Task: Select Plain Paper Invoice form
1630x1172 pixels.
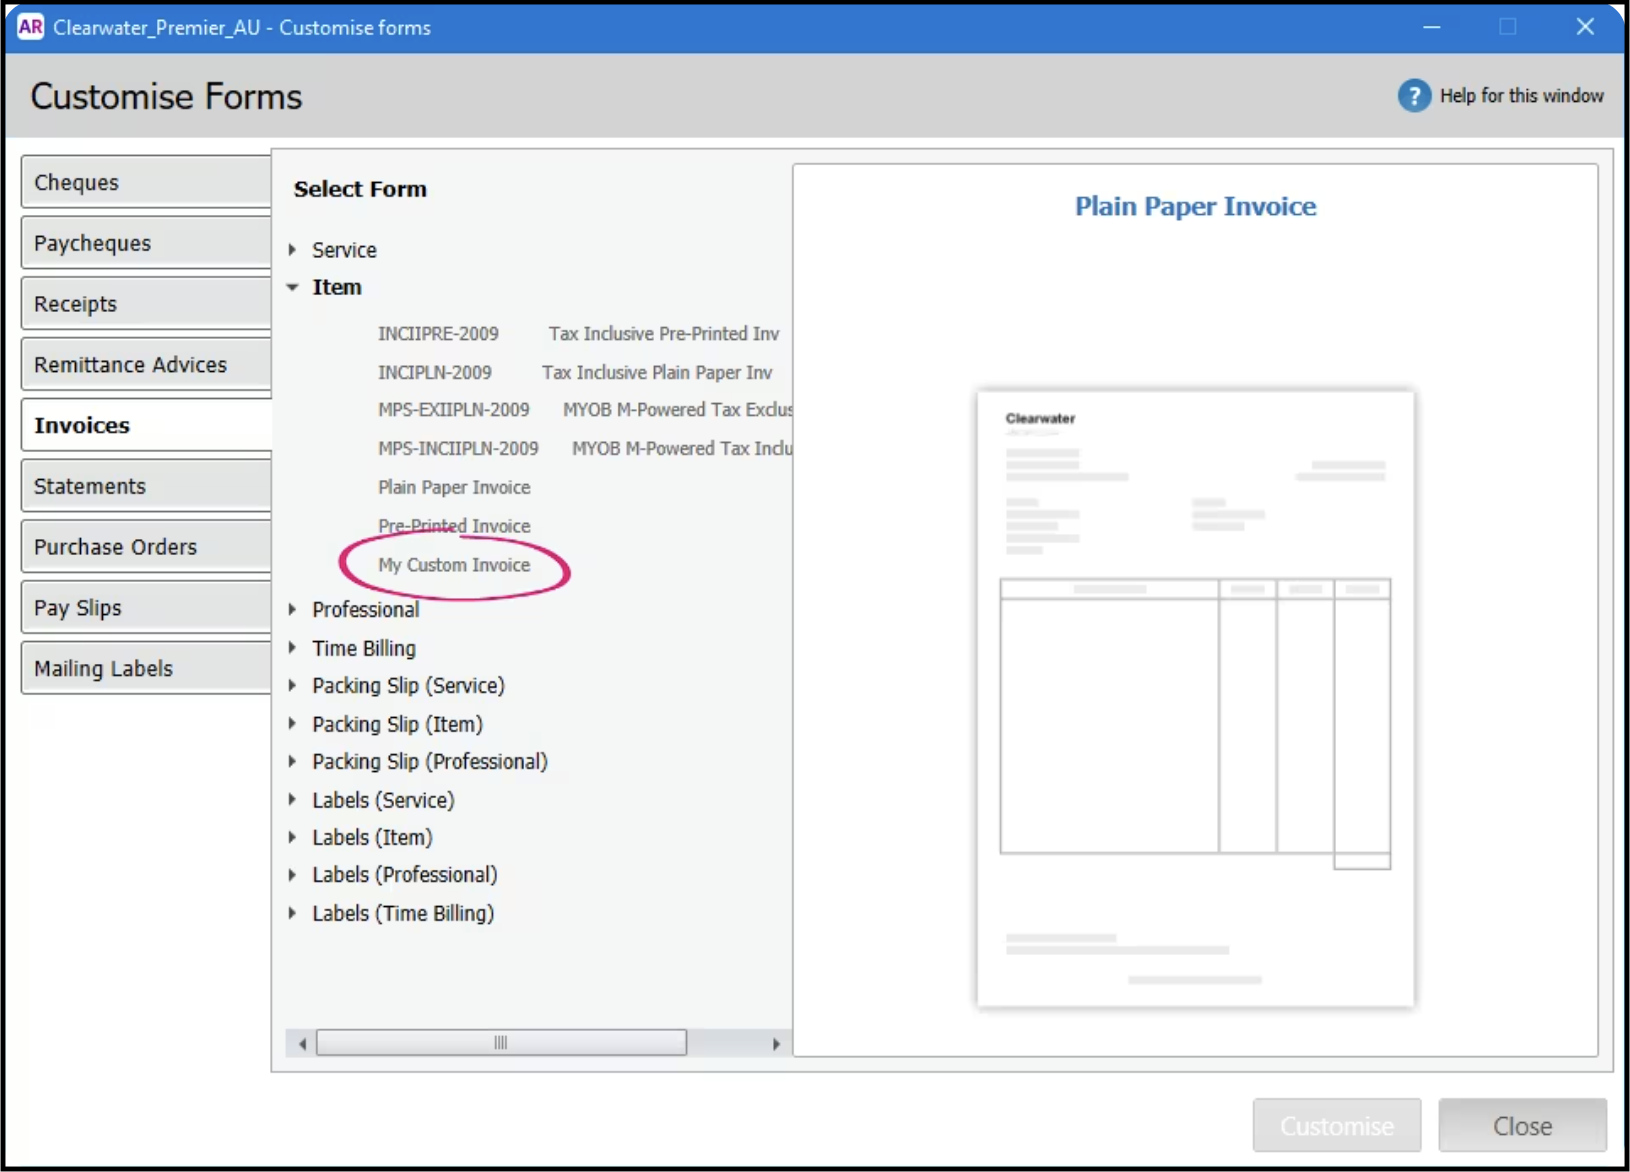Action: tap(454, 487)
